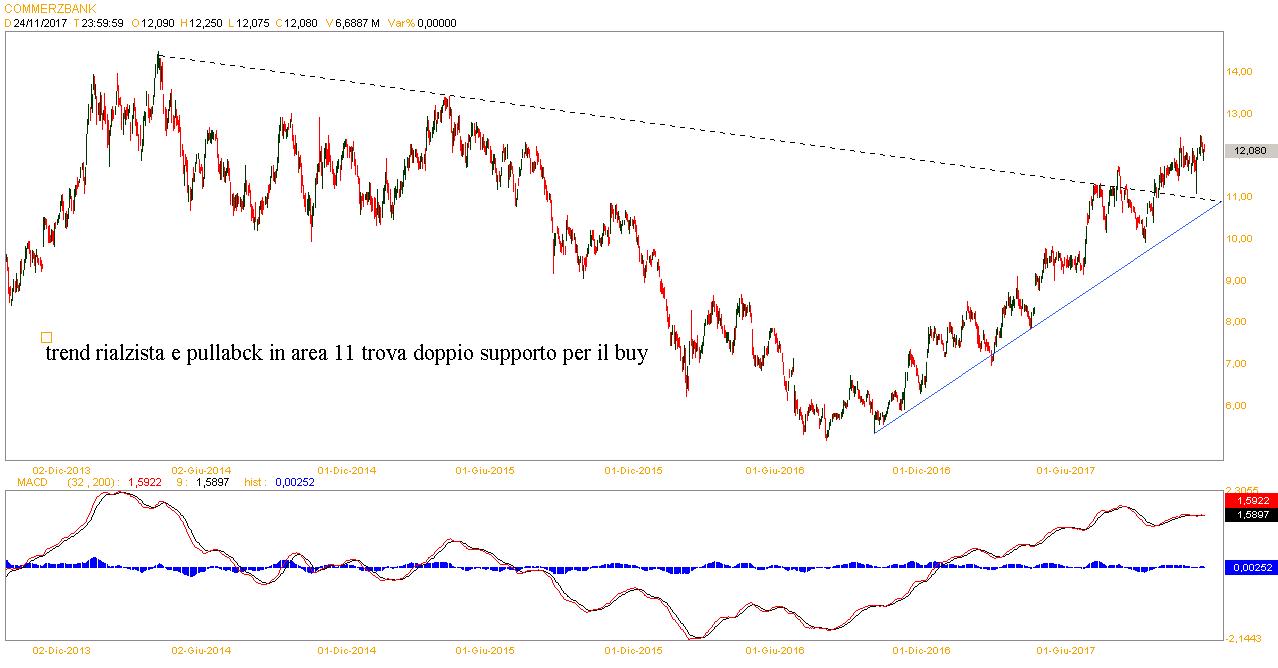Screen dimensions: 1278x668
Task: Click the time value 23:59:59
Action: pos(104,23)
